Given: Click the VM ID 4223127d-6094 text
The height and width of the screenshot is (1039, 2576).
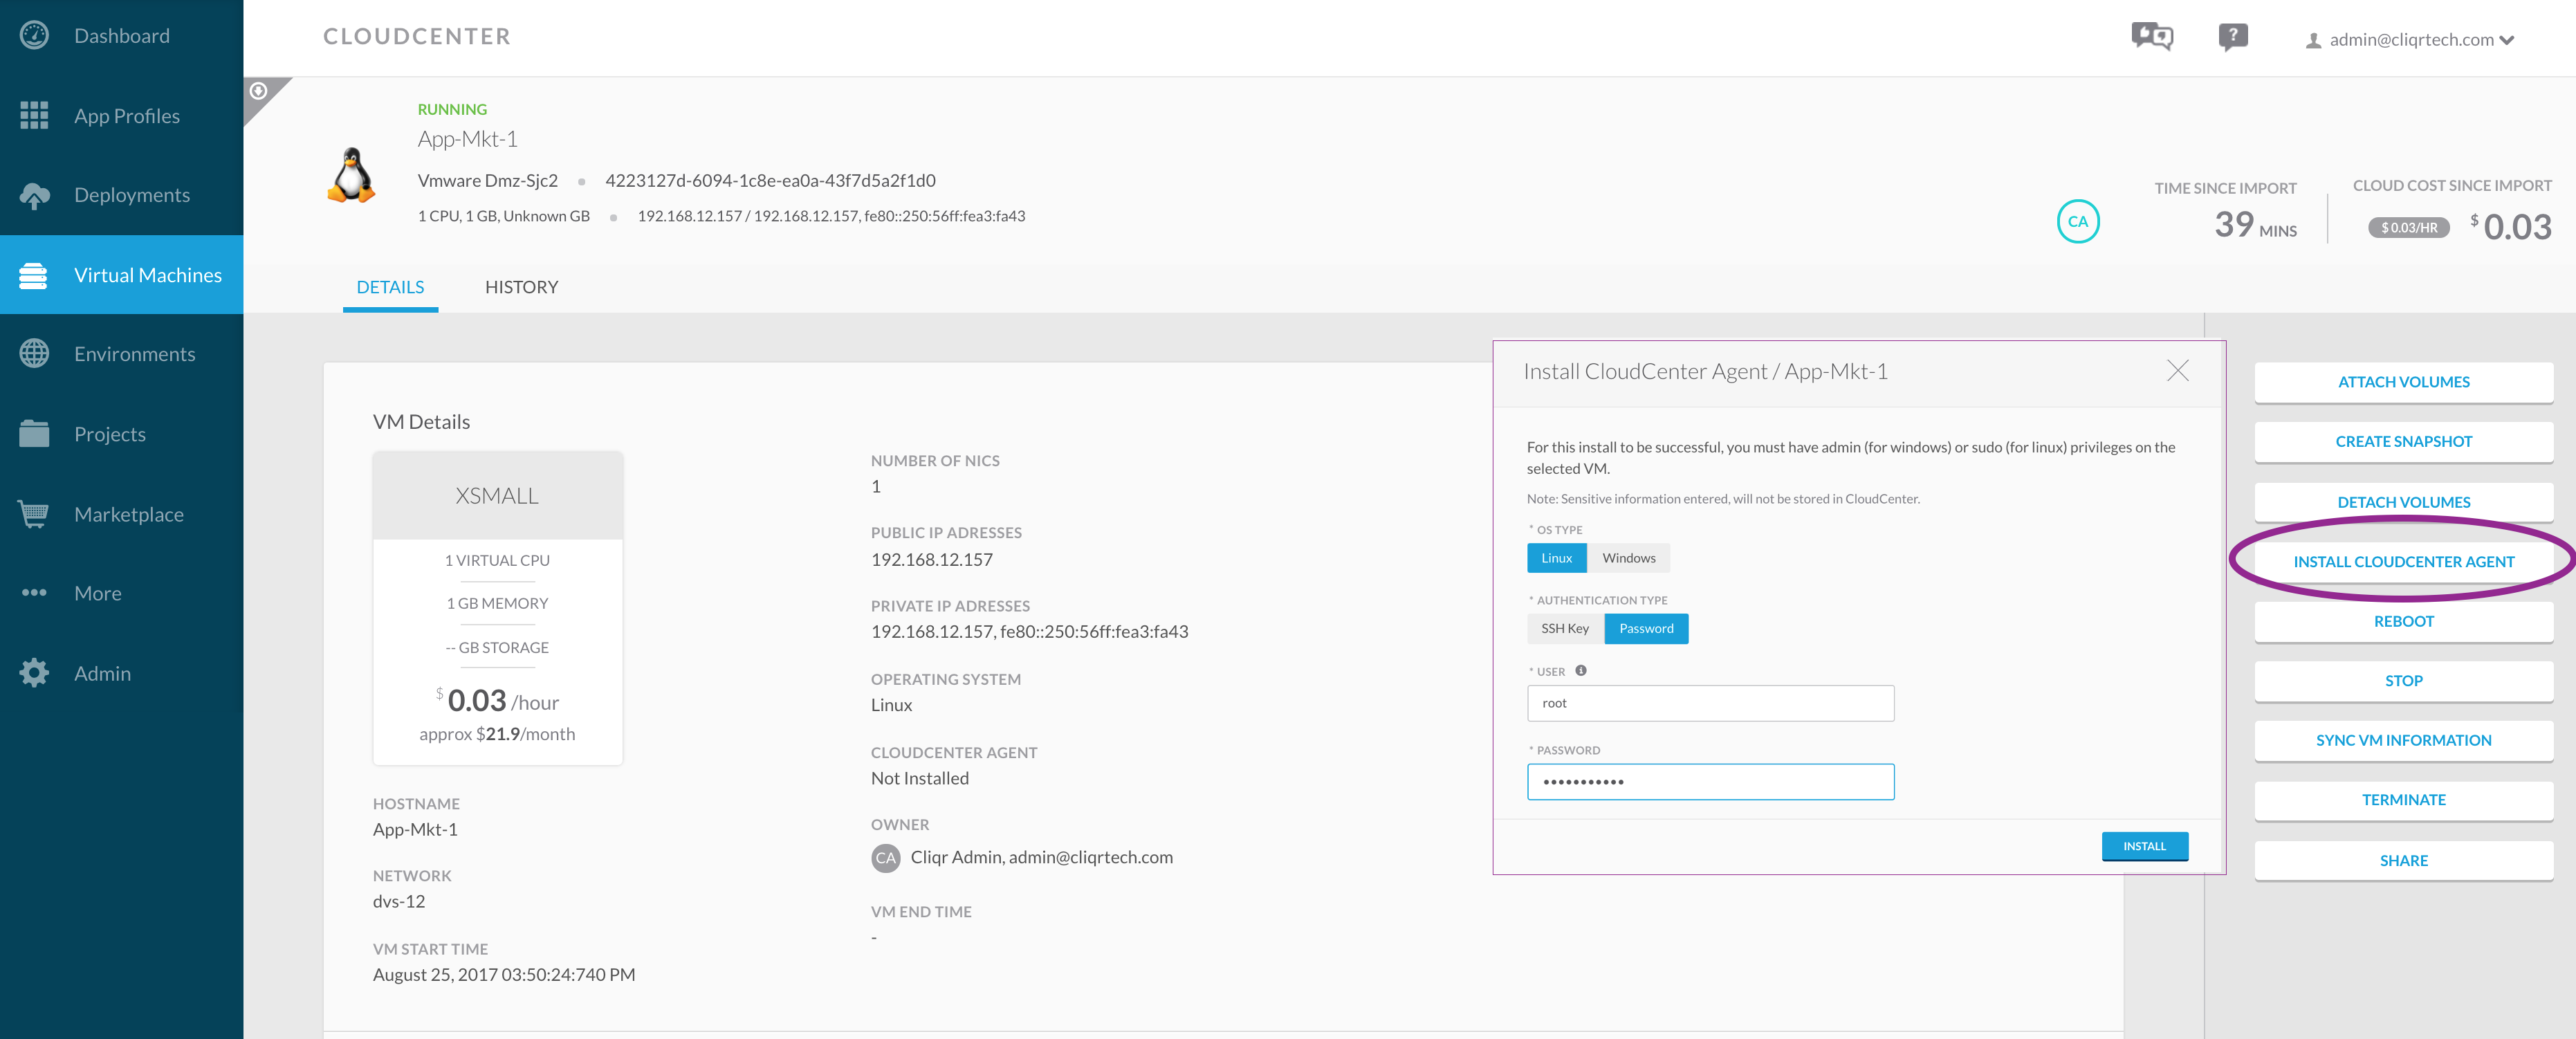Looking at the screenshot, I should (x=770, y=181).
